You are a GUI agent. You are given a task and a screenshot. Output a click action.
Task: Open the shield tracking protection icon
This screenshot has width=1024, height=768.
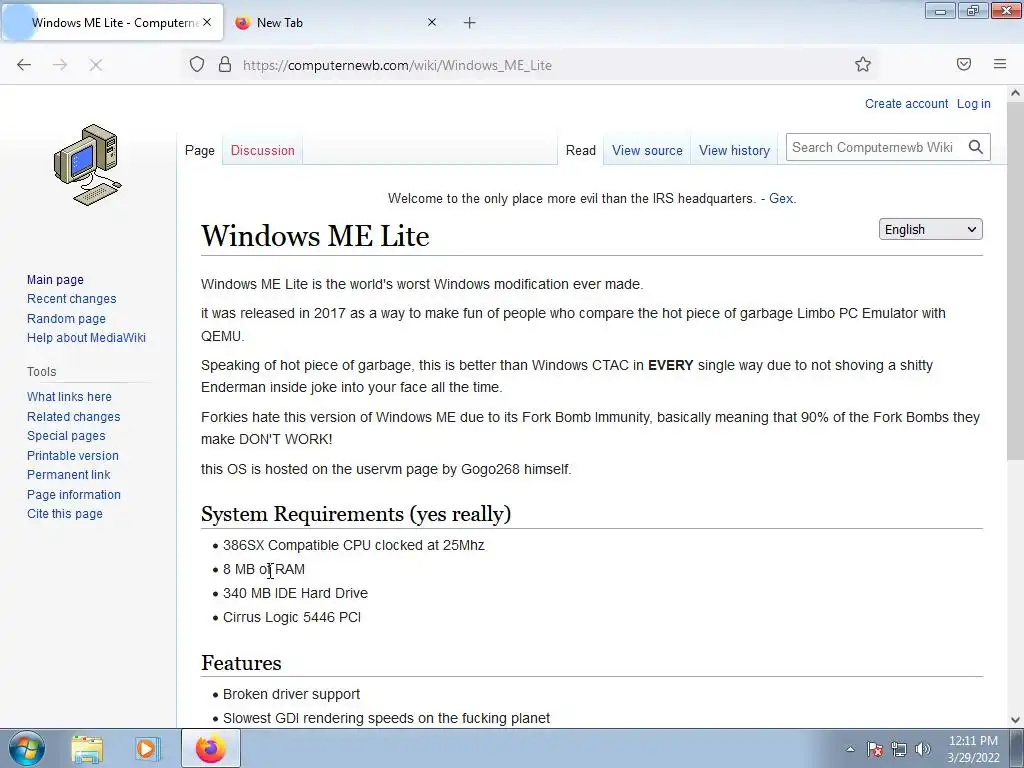197,65
